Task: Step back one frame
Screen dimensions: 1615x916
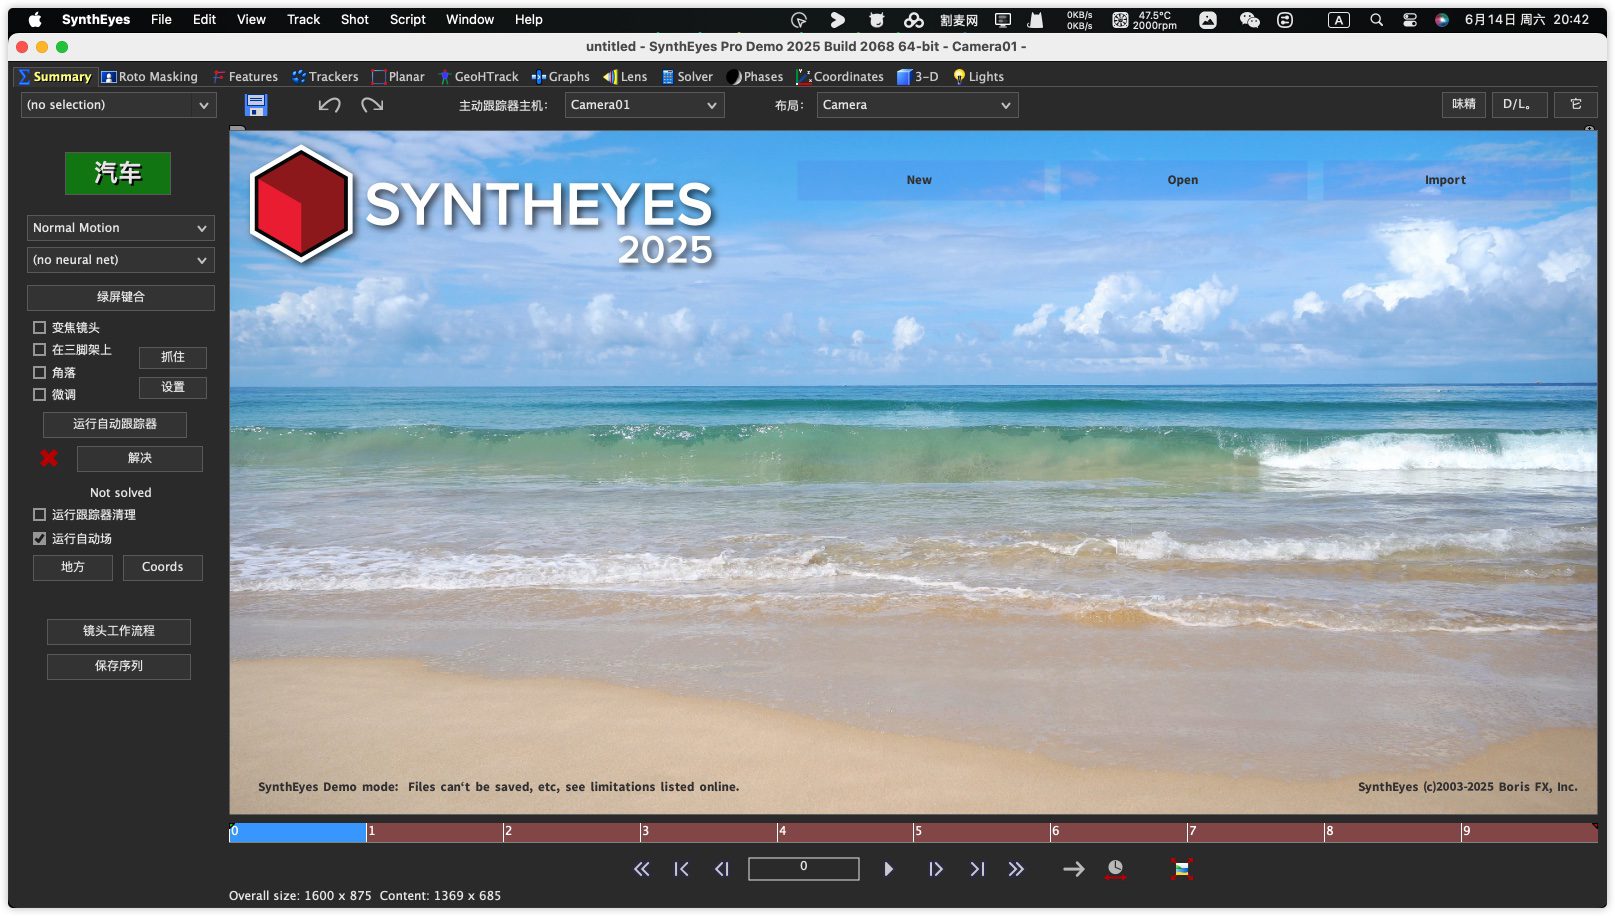Action: point(721,869)
